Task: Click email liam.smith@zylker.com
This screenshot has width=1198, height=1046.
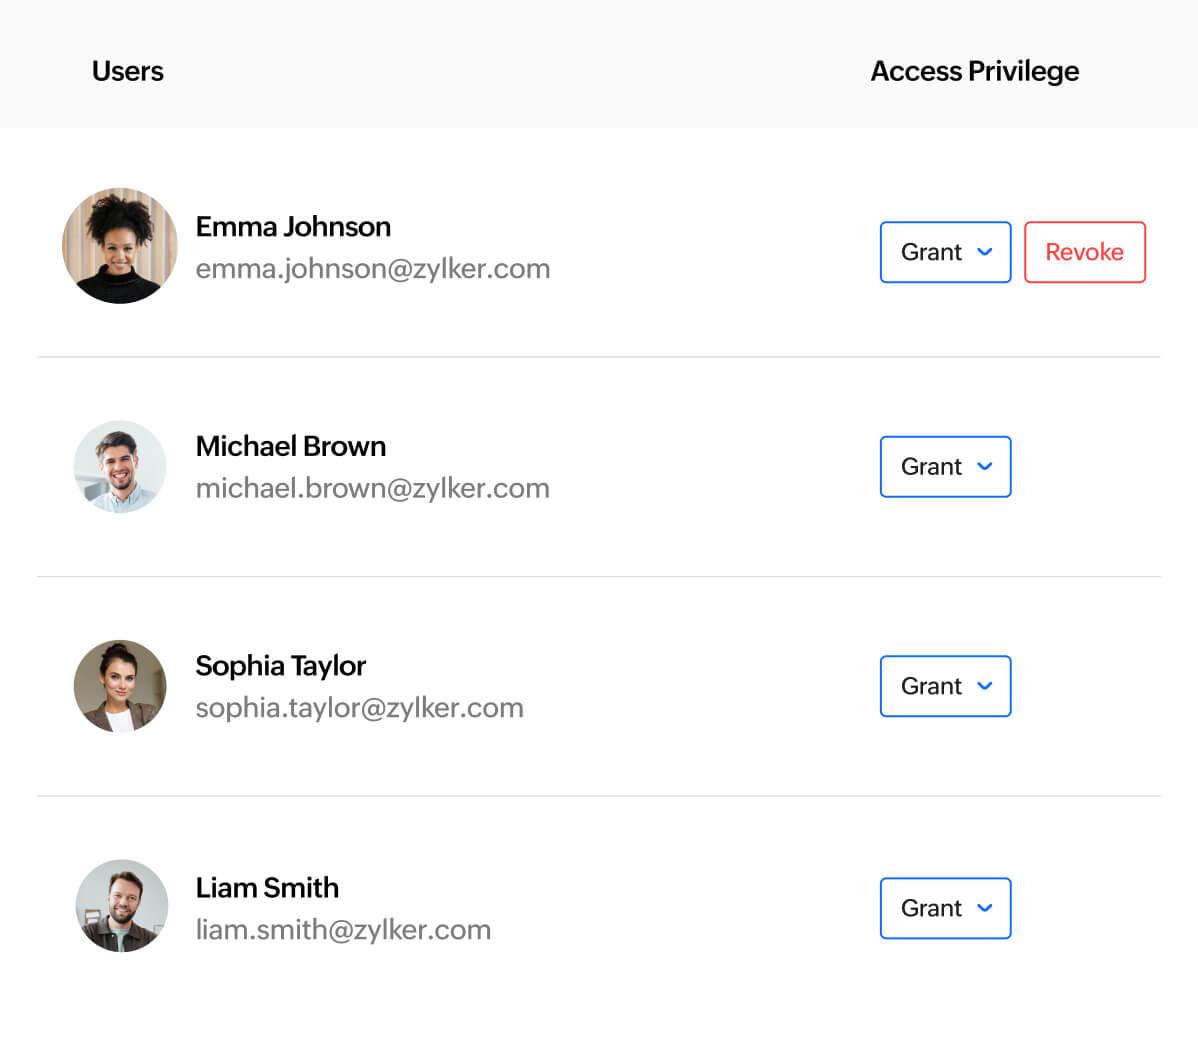Action: 343,930
